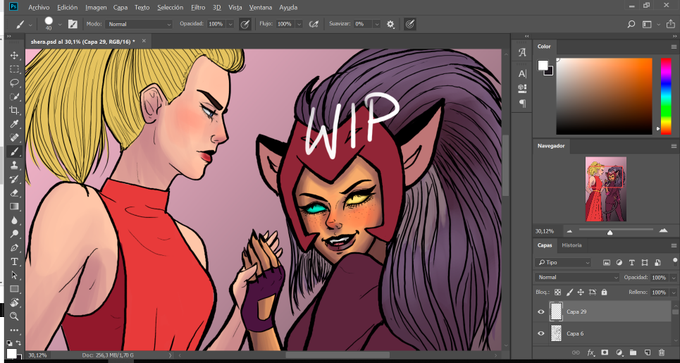The width and height of the screenshot is (680, 363).
Task: Select the Hand tool
Action: (x=14, y=302)
